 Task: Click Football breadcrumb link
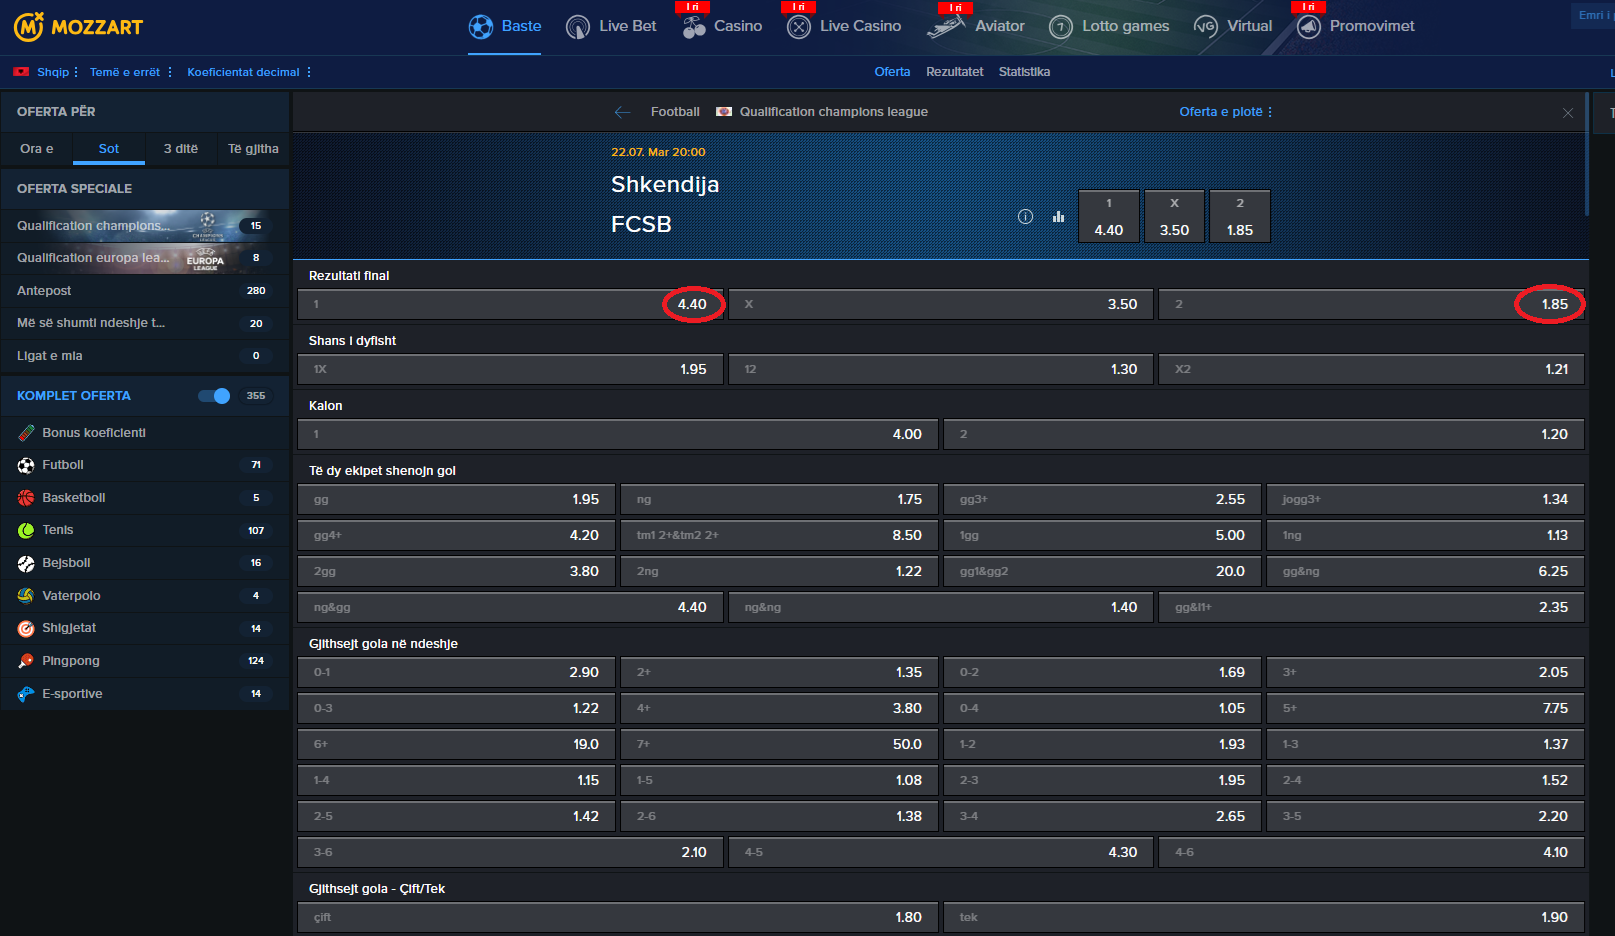675,112
